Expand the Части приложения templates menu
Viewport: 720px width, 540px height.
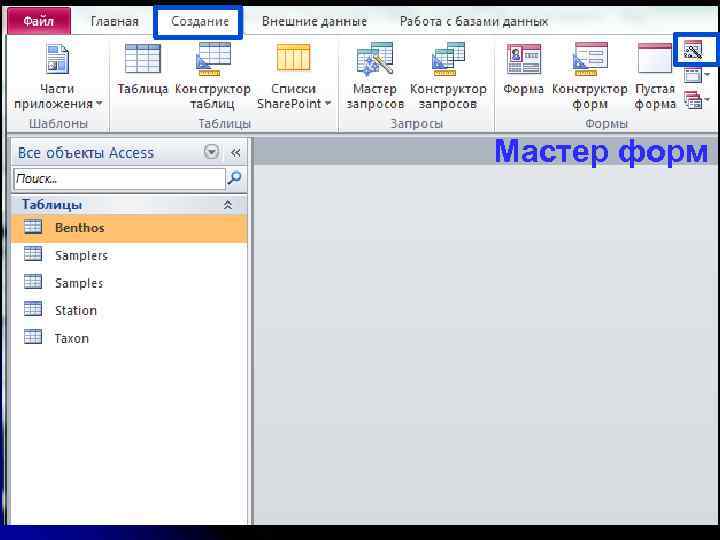click(x=57, y=76)
